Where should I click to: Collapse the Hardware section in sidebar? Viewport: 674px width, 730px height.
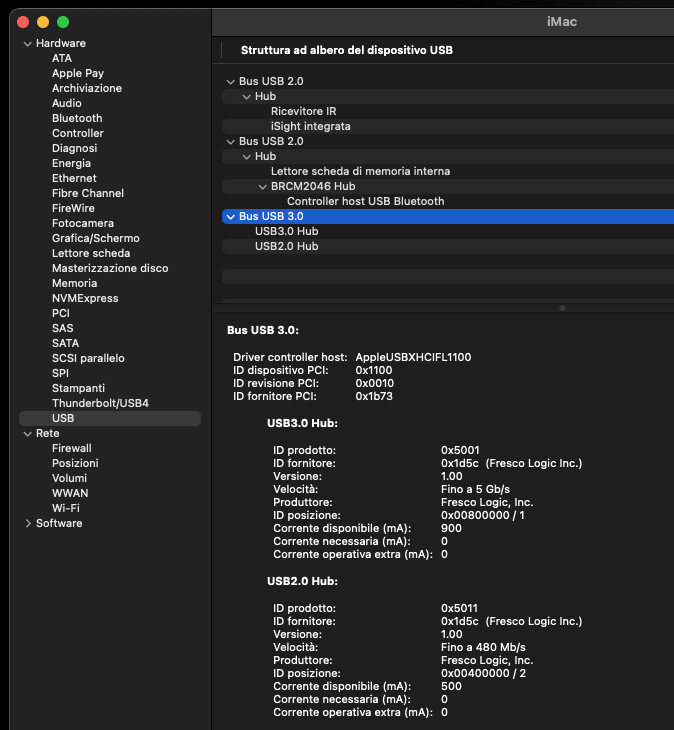pyautogui.click(x=27, y=44)
